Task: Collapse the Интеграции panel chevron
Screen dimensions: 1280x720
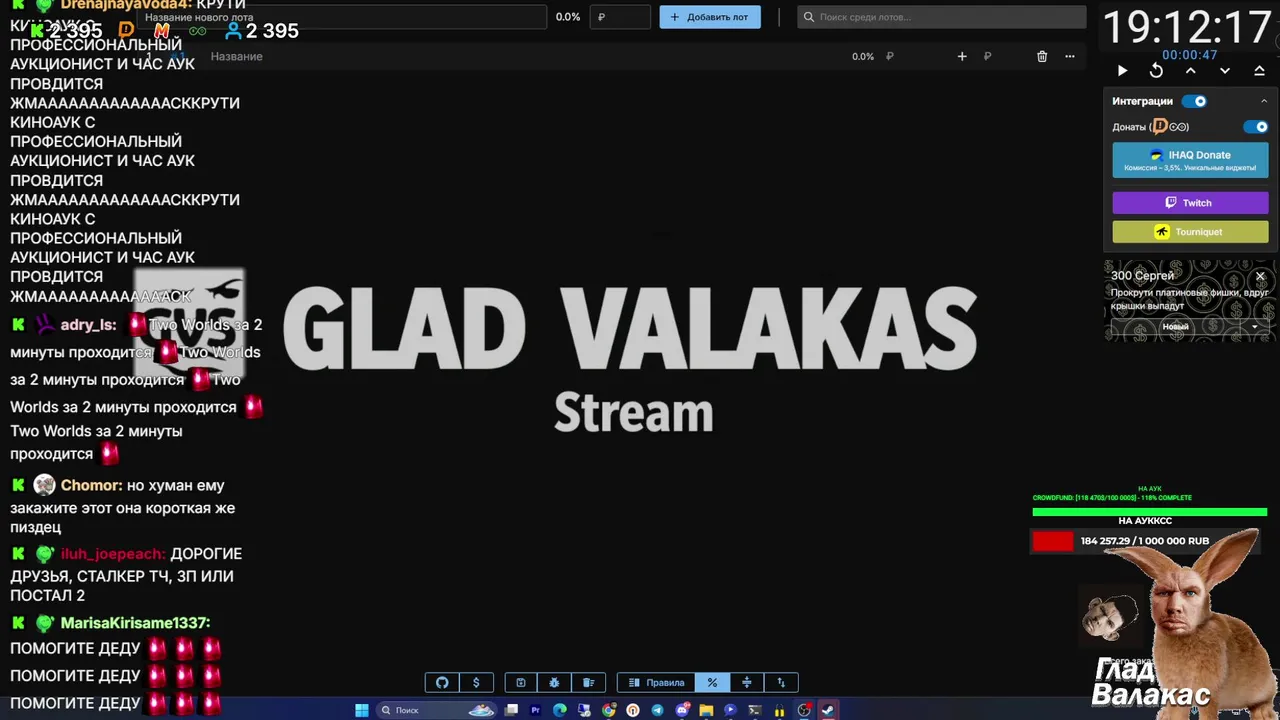Action: tap(1264, 101)
